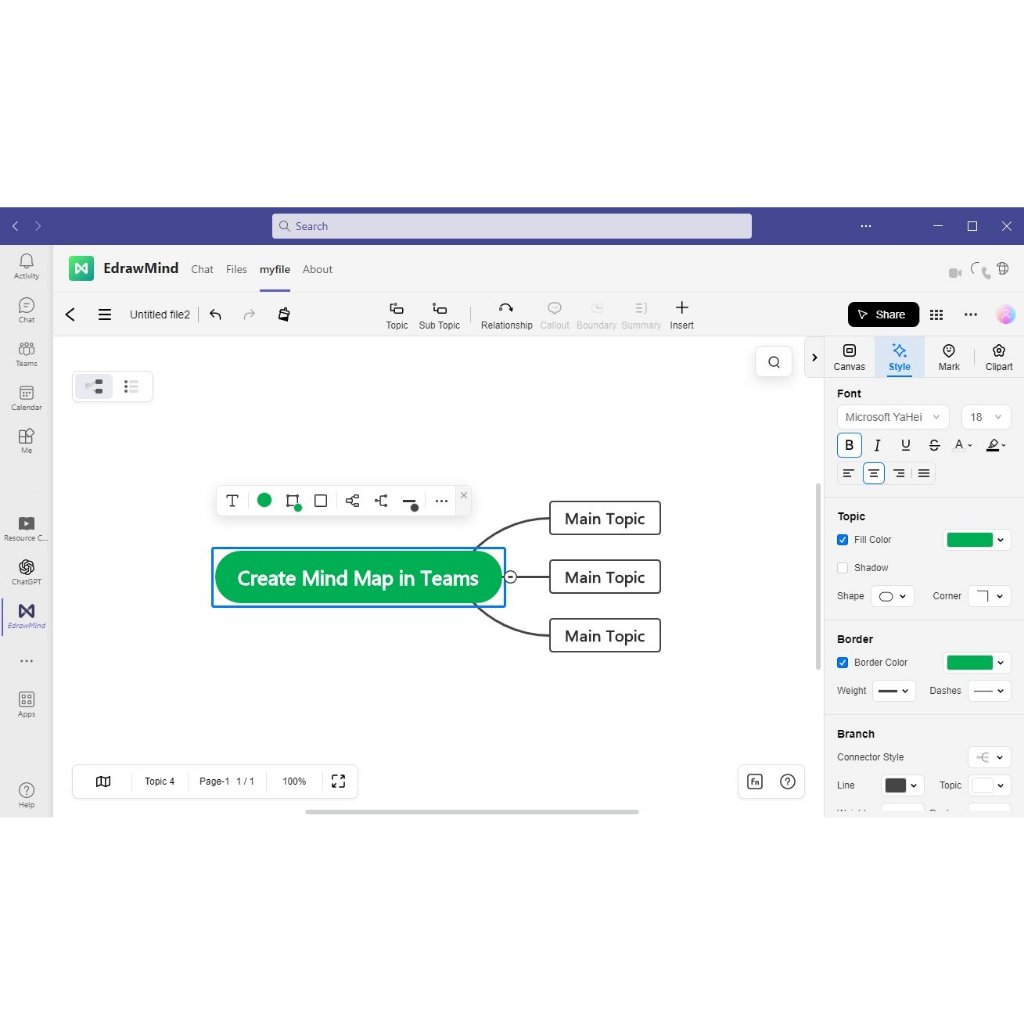1024x1024 pixels.
Task: Go back with the left chevron arrow
Action: [x=71, y=315]
